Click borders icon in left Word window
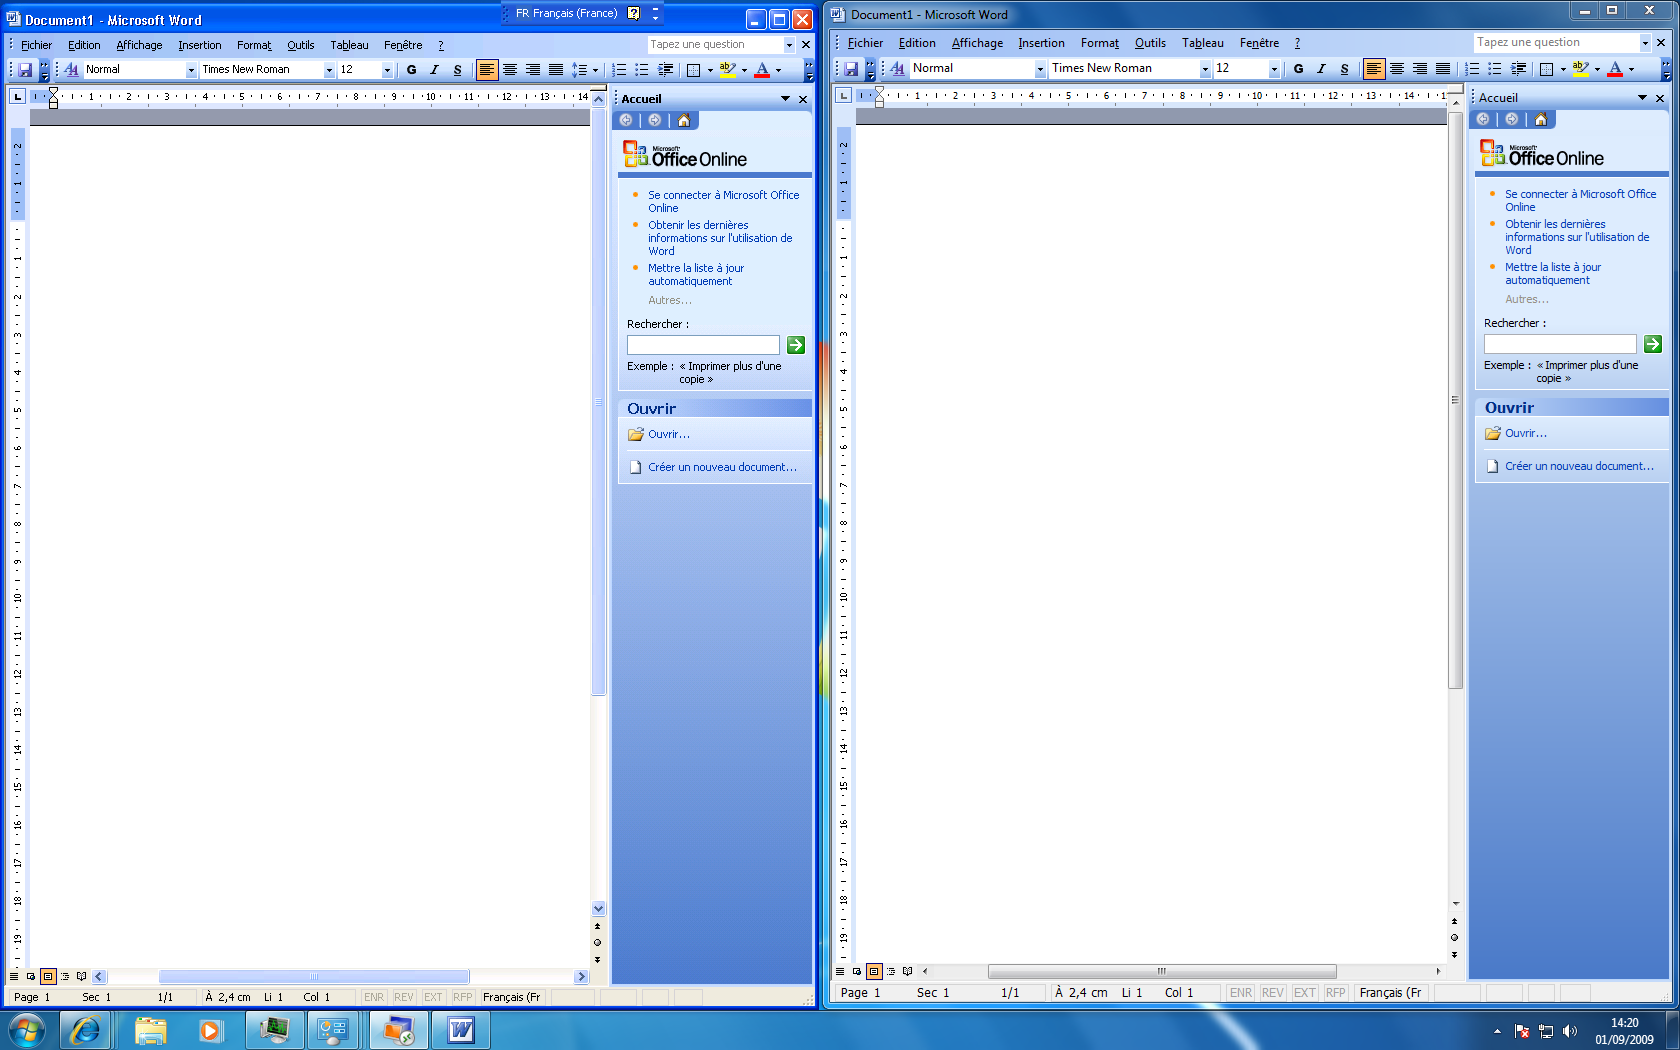This screenshot has height=1050, width=1680. [x=694, y=70]
